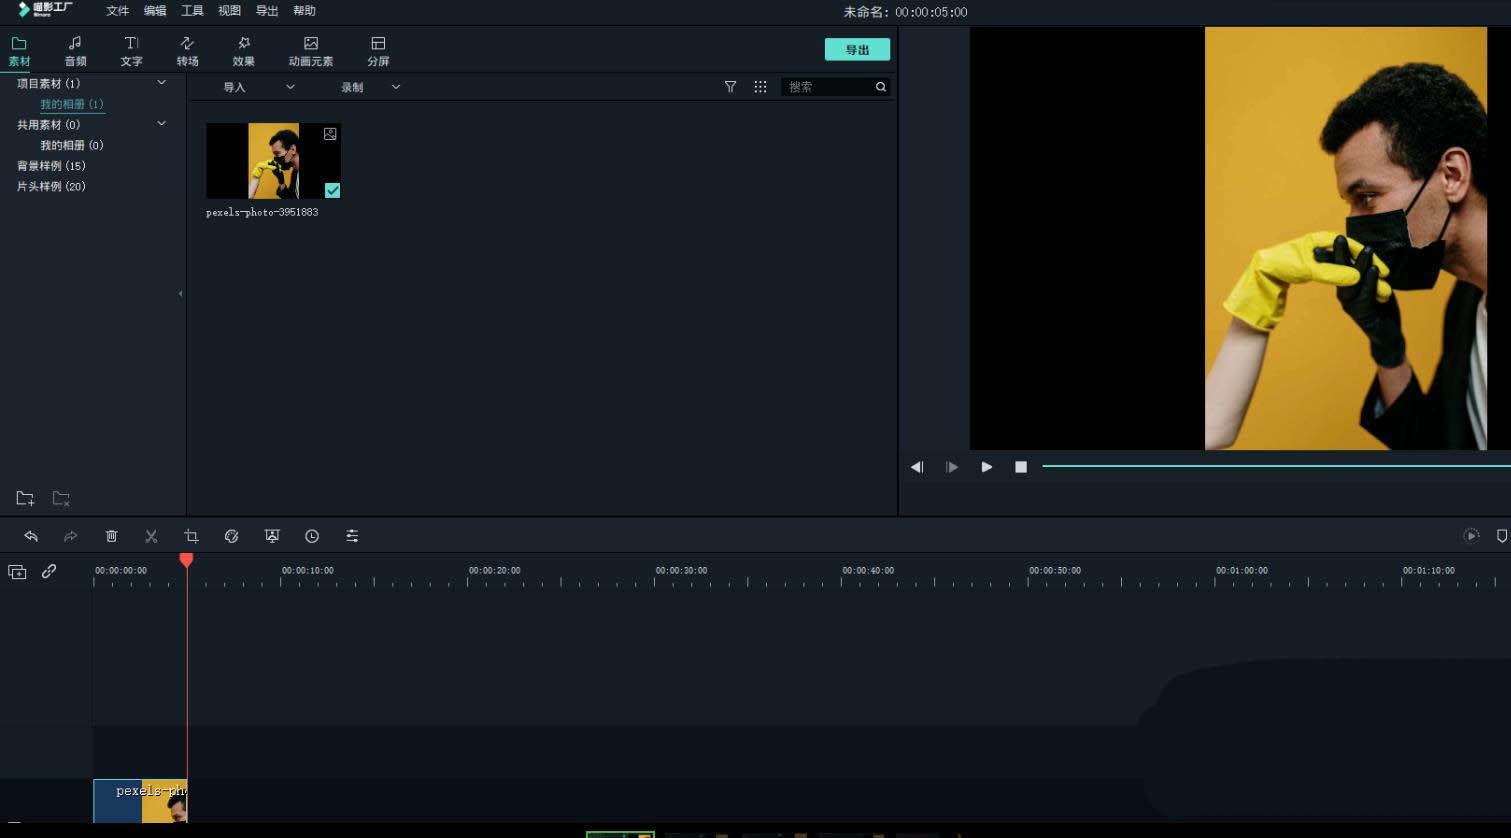
Task: Play the preview video
Action: tap(987, 467)
